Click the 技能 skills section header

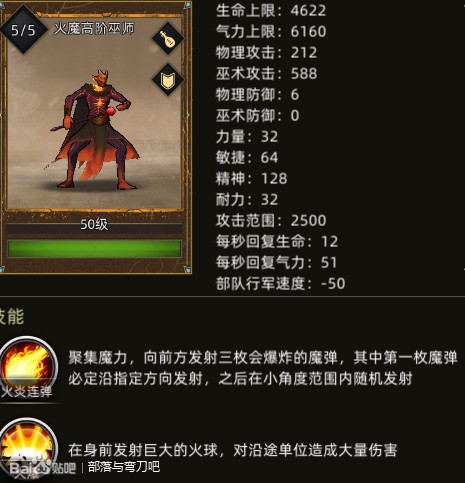click(x=12, y=316)
